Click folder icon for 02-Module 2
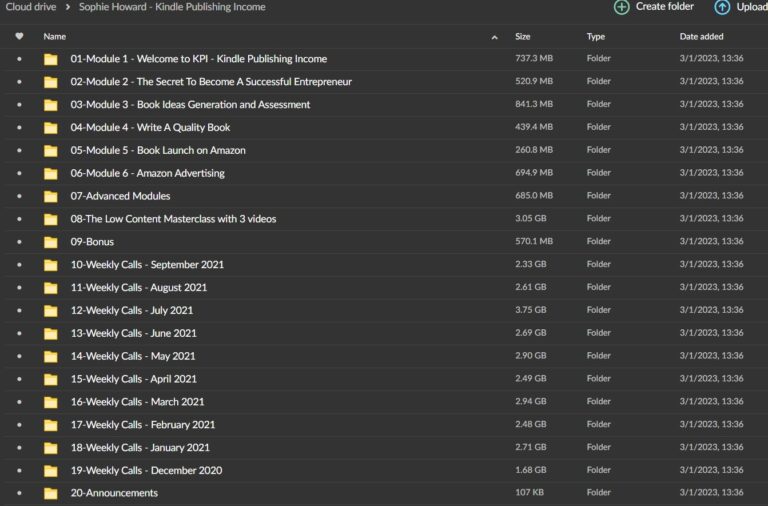Viewport: 768px width, 506px height. 50,82
